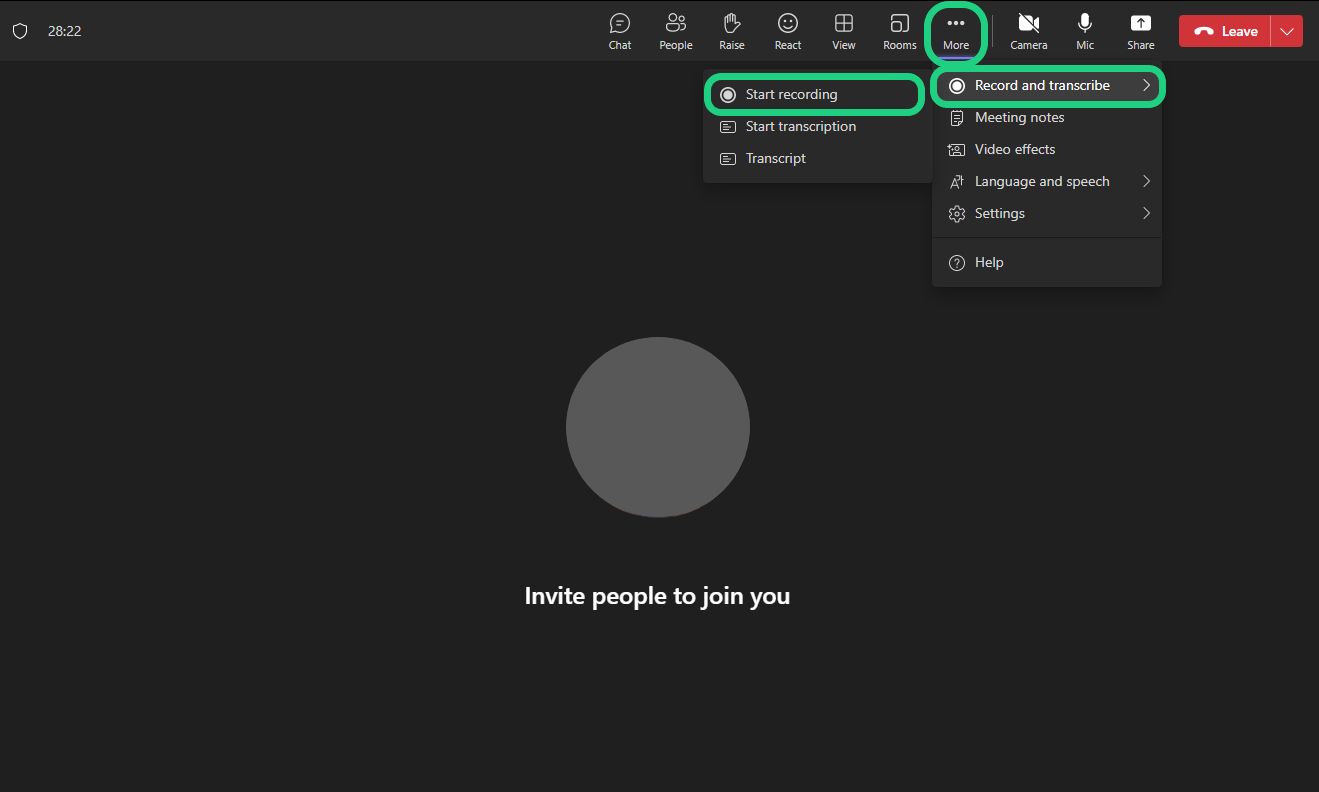Change the meeting View layout
The width and height of the screenshot is (1319, 792).
pyautogui.click(x=844, y=31)
